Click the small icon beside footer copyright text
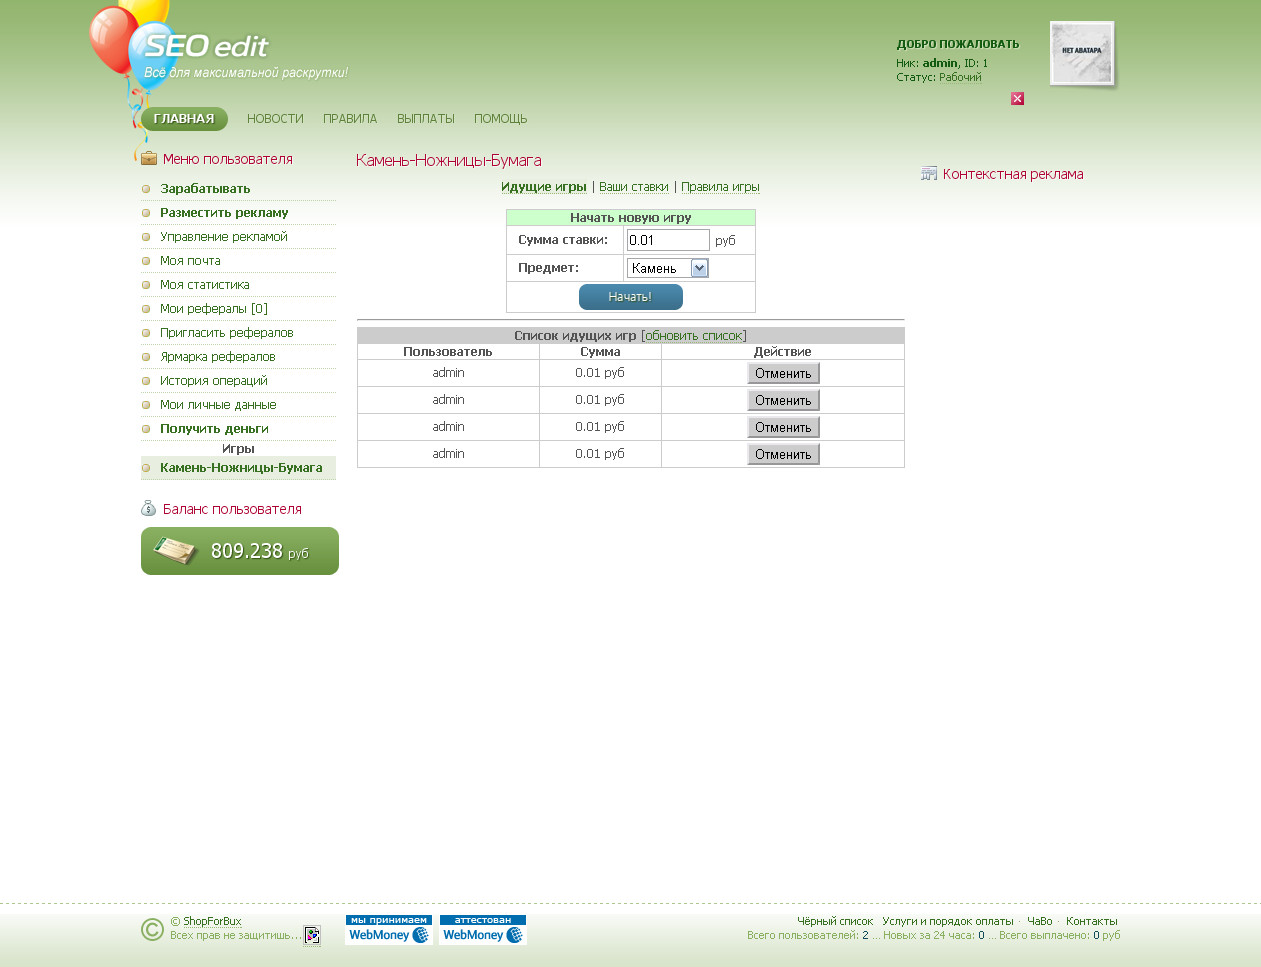1261x967 pixels. pos(312,935)
